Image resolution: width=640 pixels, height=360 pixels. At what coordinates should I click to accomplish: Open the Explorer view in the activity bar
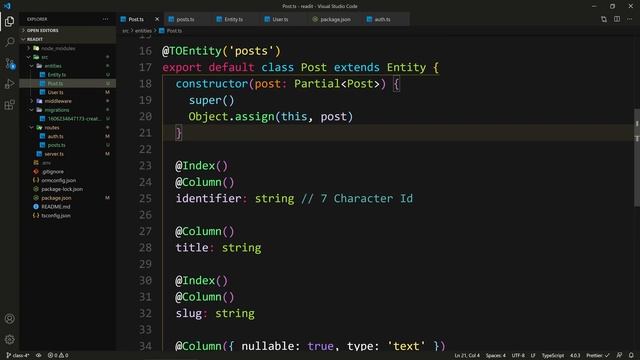[x=9, y=21]
